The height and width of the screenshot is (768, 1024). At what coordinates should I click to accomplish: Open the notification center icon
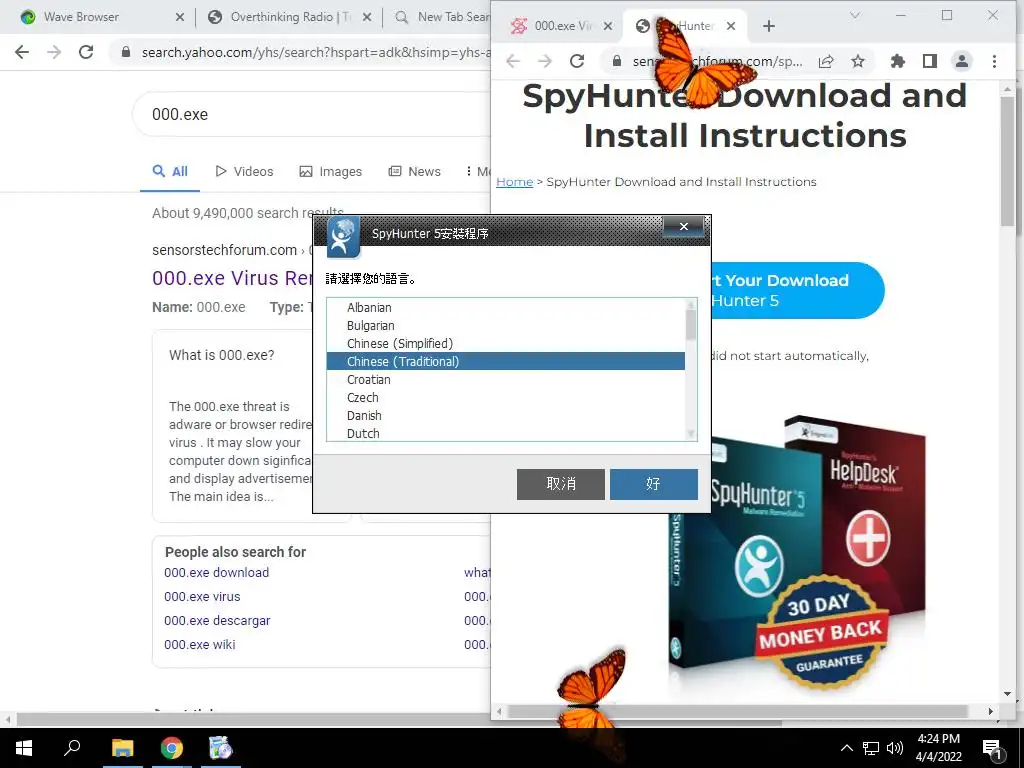tap(992, 749)
